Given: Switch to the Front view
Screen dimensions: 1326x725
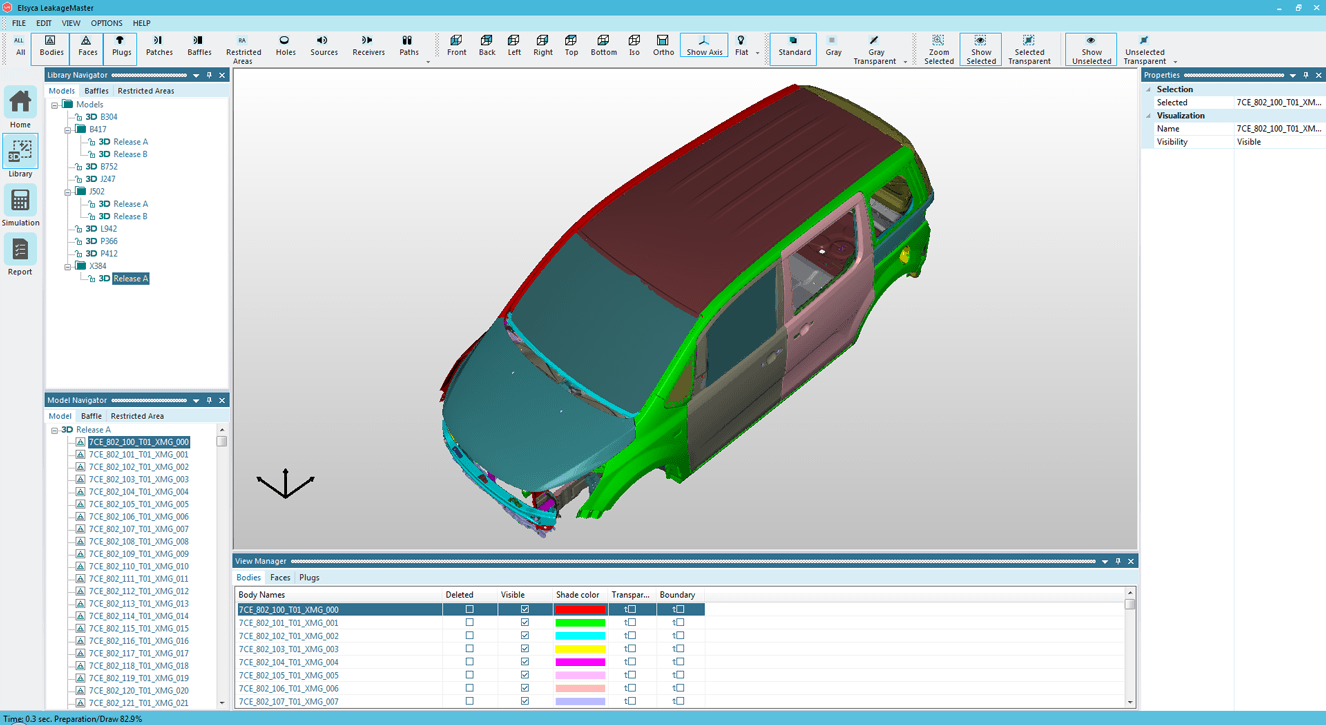Looking at the screenshot, I should coord(456,46).
